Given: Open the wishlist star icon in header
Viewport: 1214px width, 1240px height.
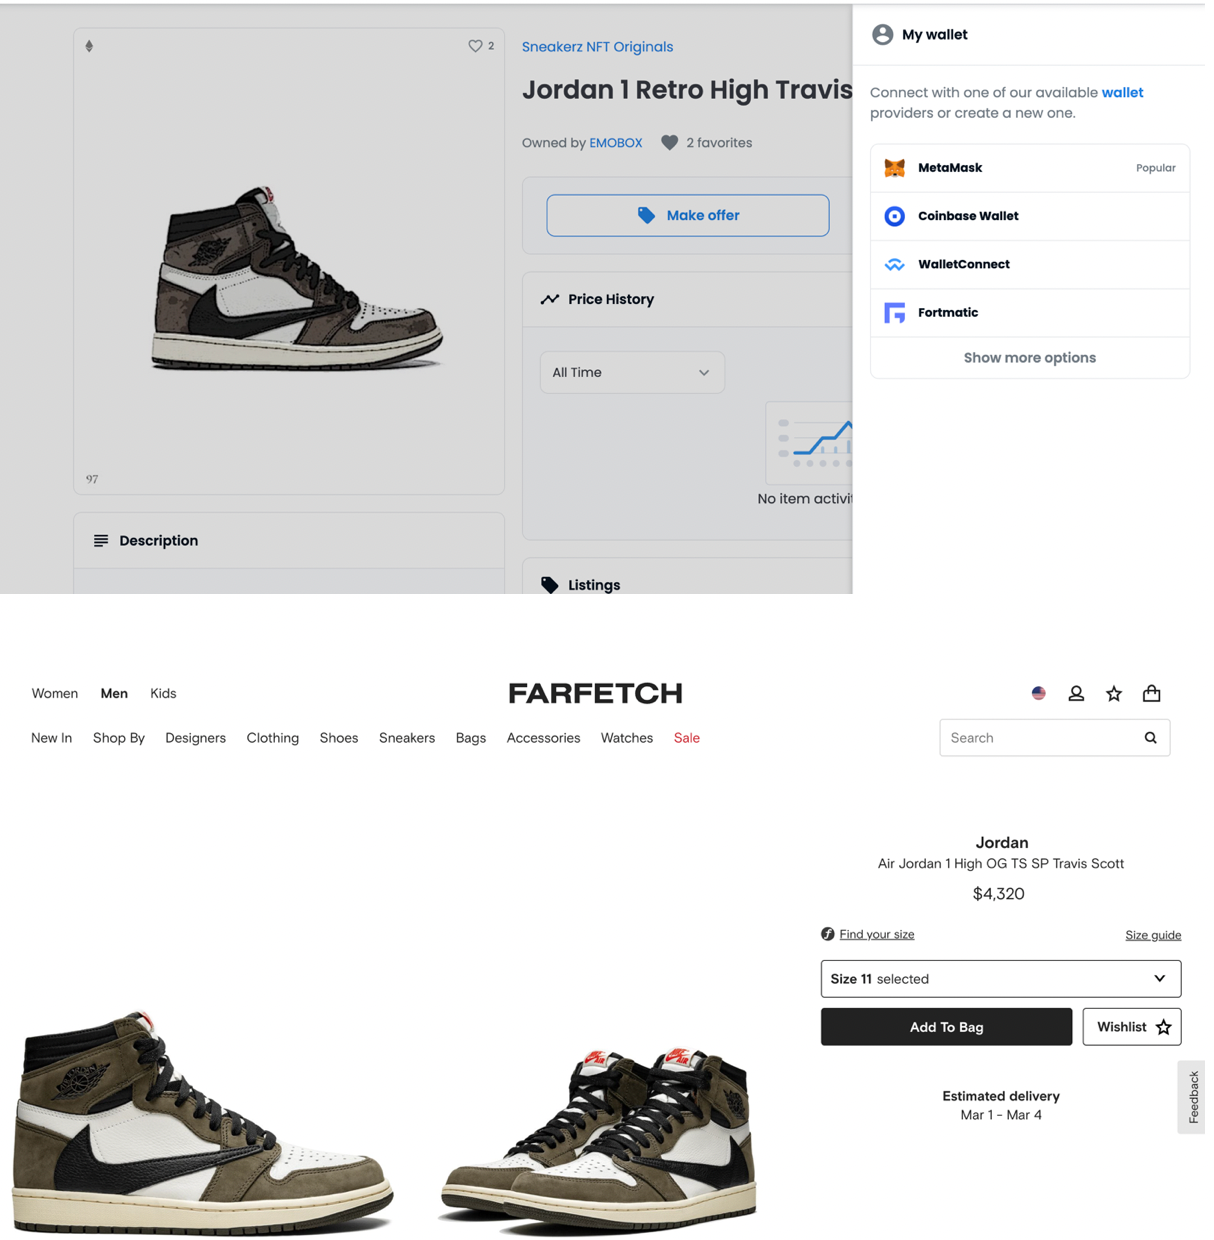Looking at the screenshot, I should coord(1114,693).
